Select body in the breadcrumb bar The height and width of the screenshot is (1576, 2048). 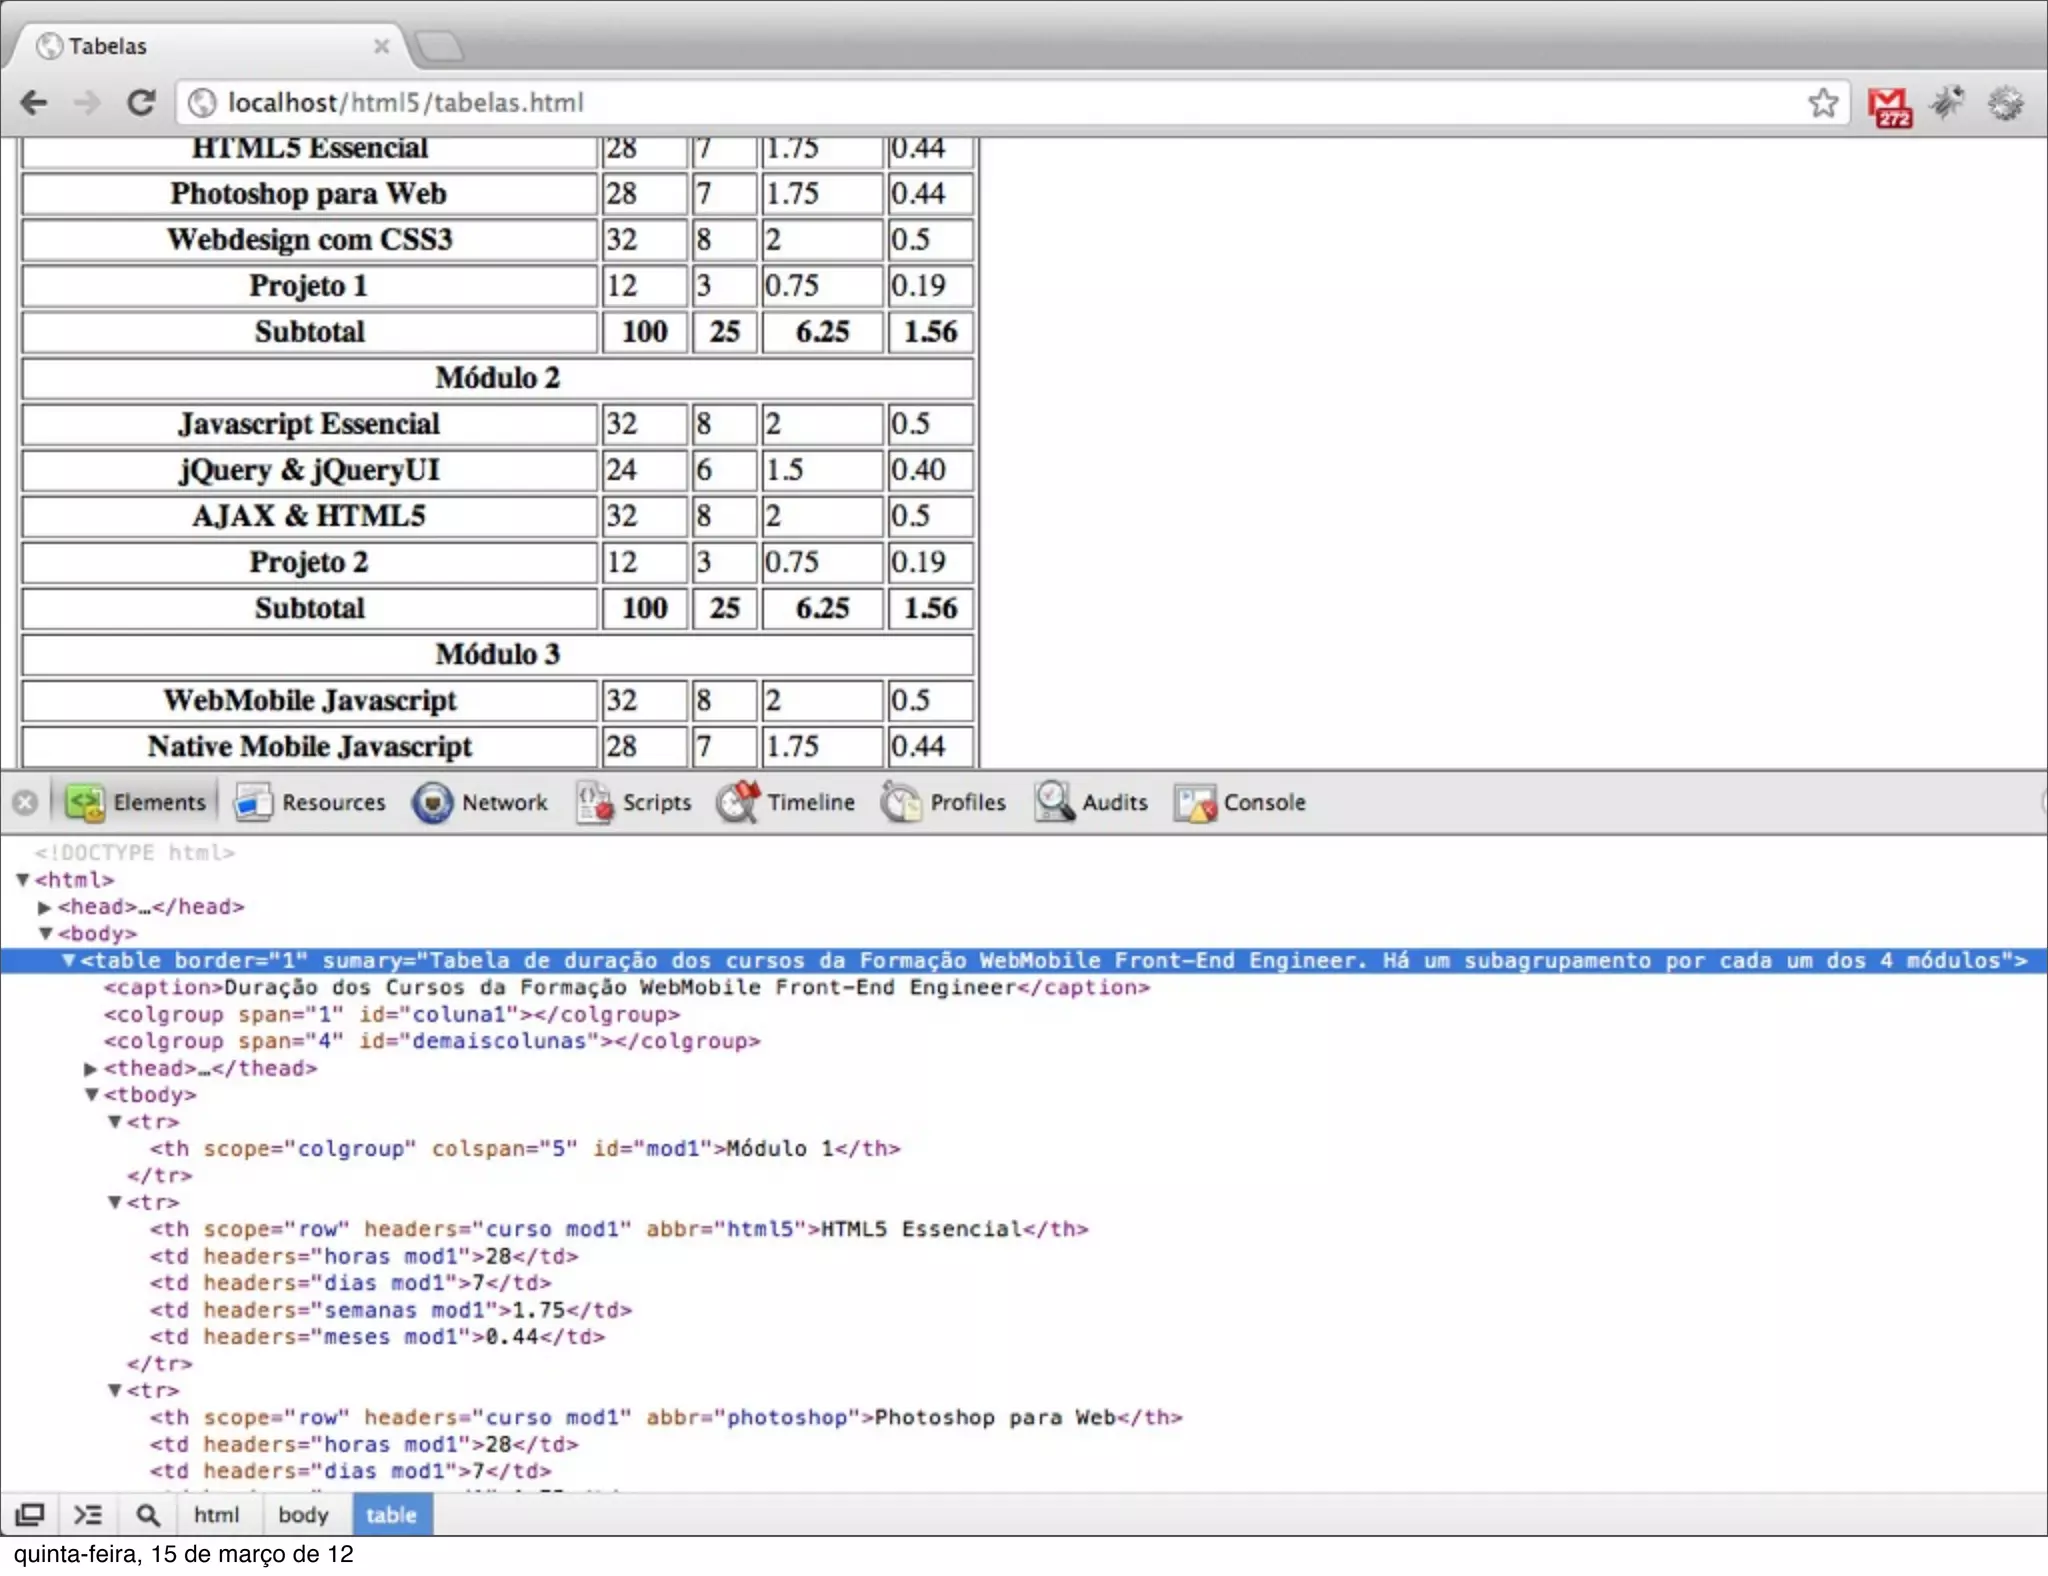[303, 1515]
